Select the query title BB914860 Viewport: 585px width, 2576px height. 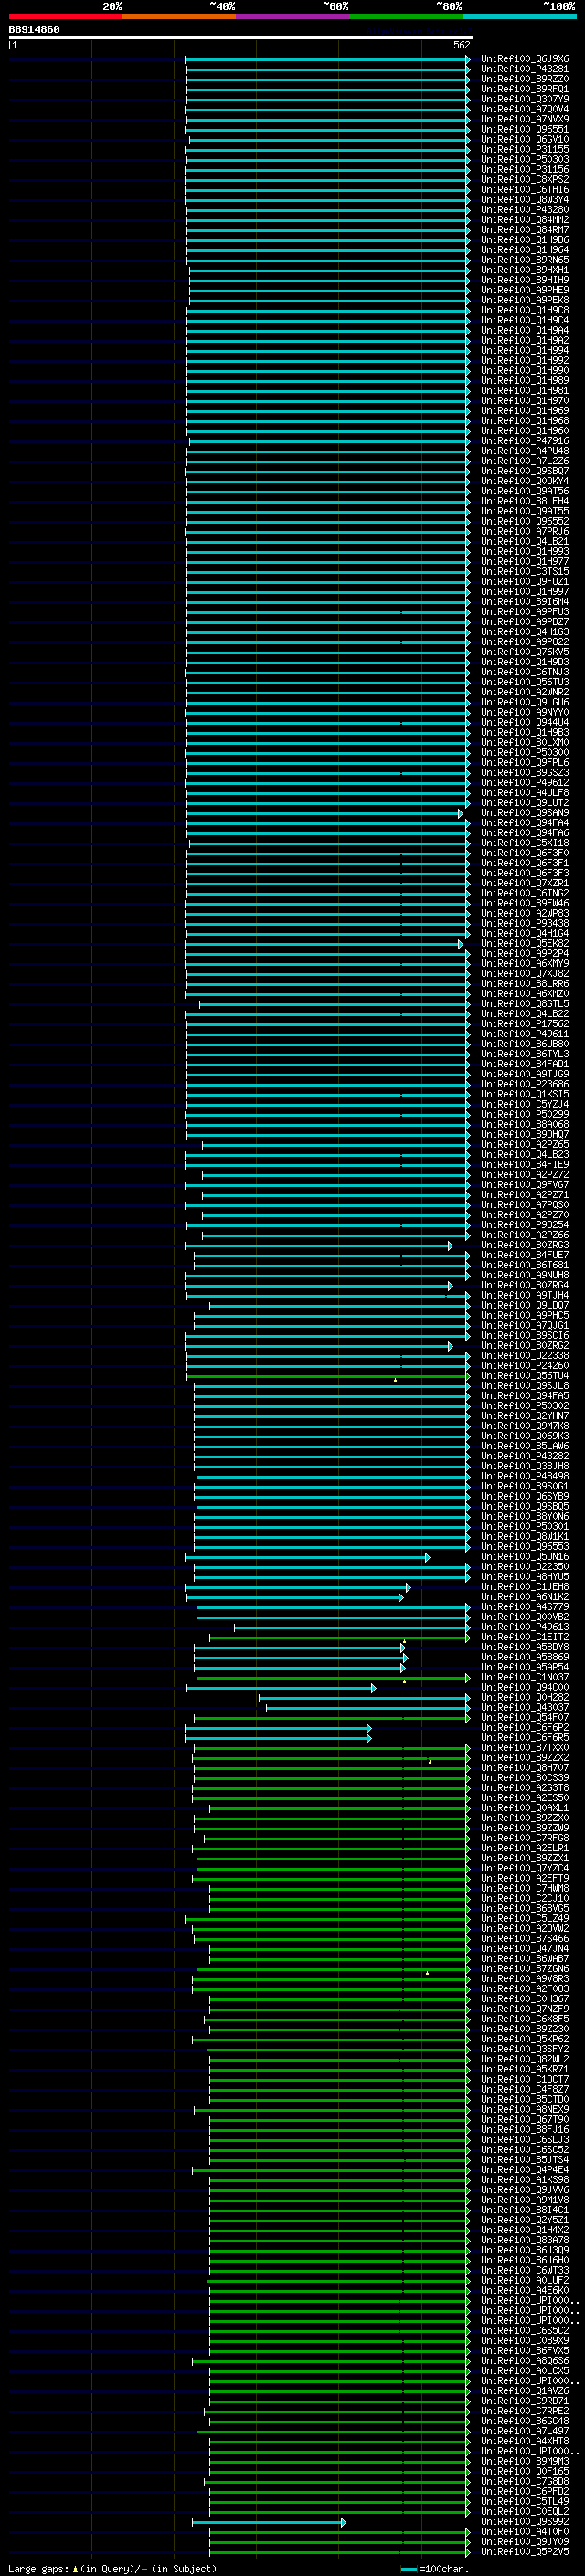pyautogui.click(x=34, y=30)
